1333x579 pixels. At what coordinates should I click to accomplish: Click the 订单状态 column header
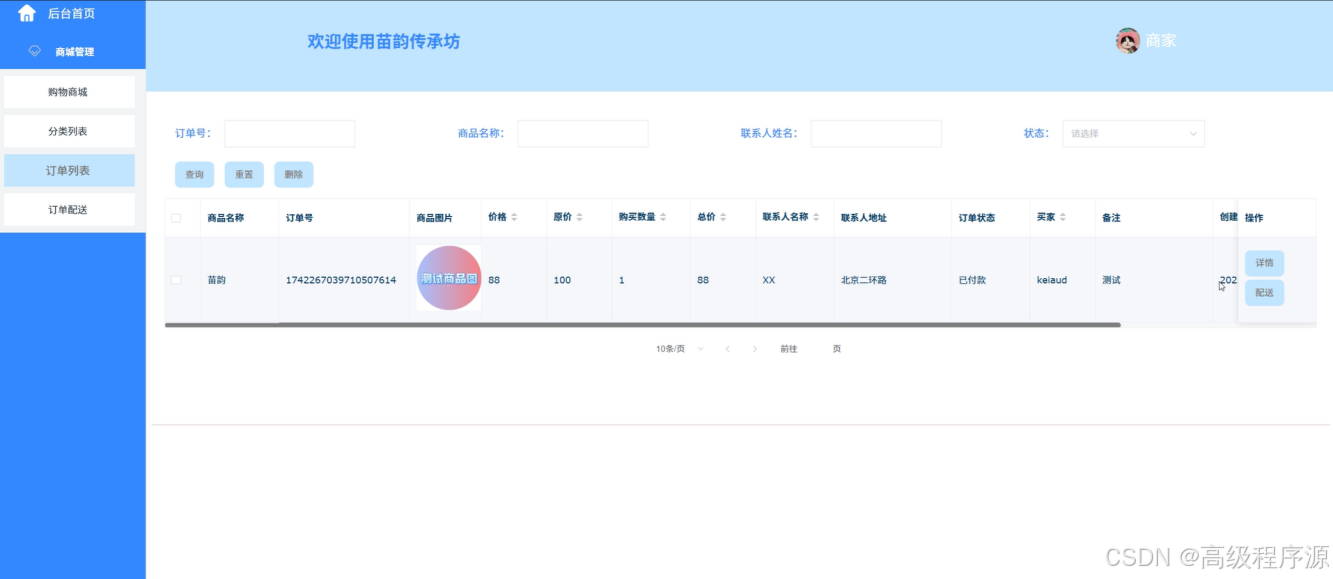pos(977,217)
